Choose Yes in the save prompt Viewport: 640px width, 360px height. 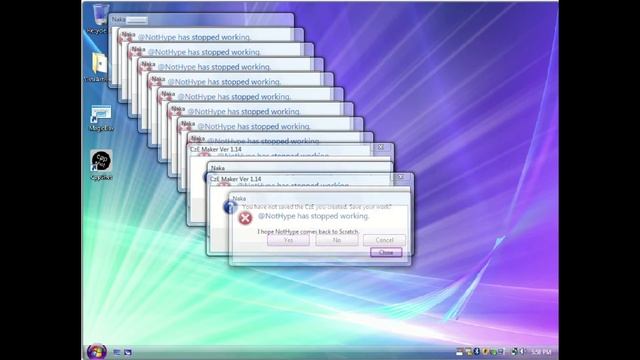(x=288, y=240)
